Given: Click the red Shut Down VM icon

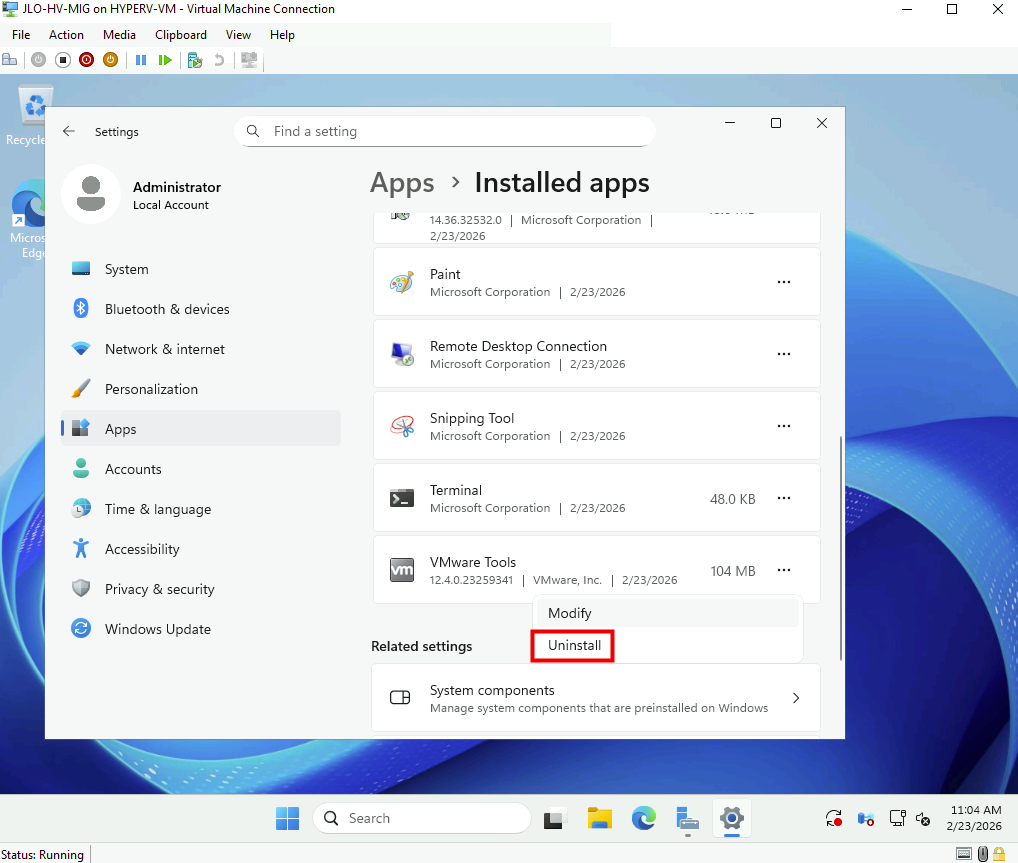Looking at the screenshot, I should tap(86, 60).
